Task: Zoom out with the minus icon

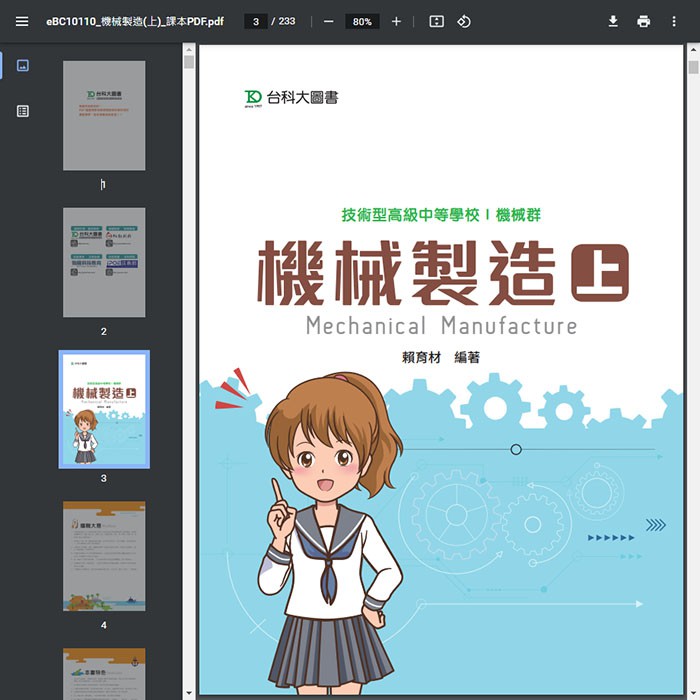Action: pos(328,21)
